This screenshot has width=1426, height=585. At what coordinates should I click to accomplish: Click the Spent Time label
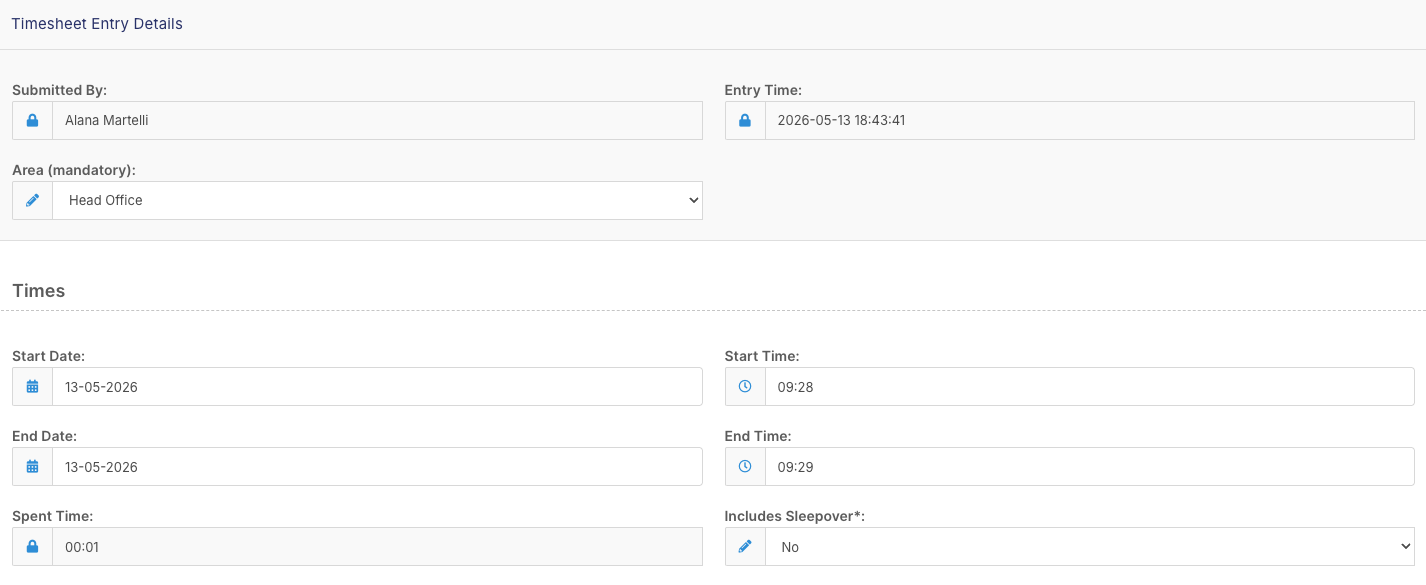click(x=52, y=516)
